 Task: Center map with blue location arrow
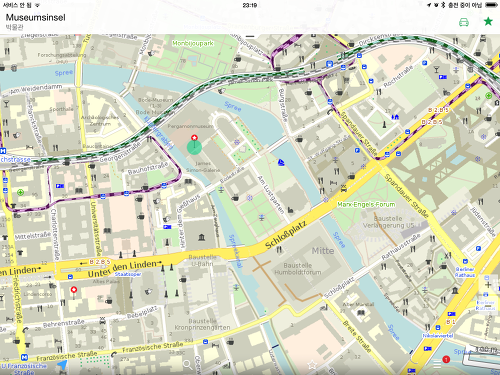tap(62, 365)
